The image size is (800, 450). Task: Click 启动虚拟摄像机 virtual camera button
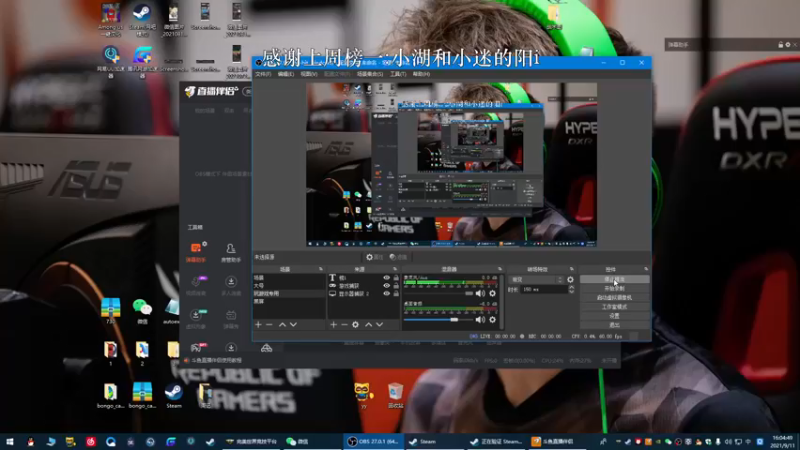(614, 297)
